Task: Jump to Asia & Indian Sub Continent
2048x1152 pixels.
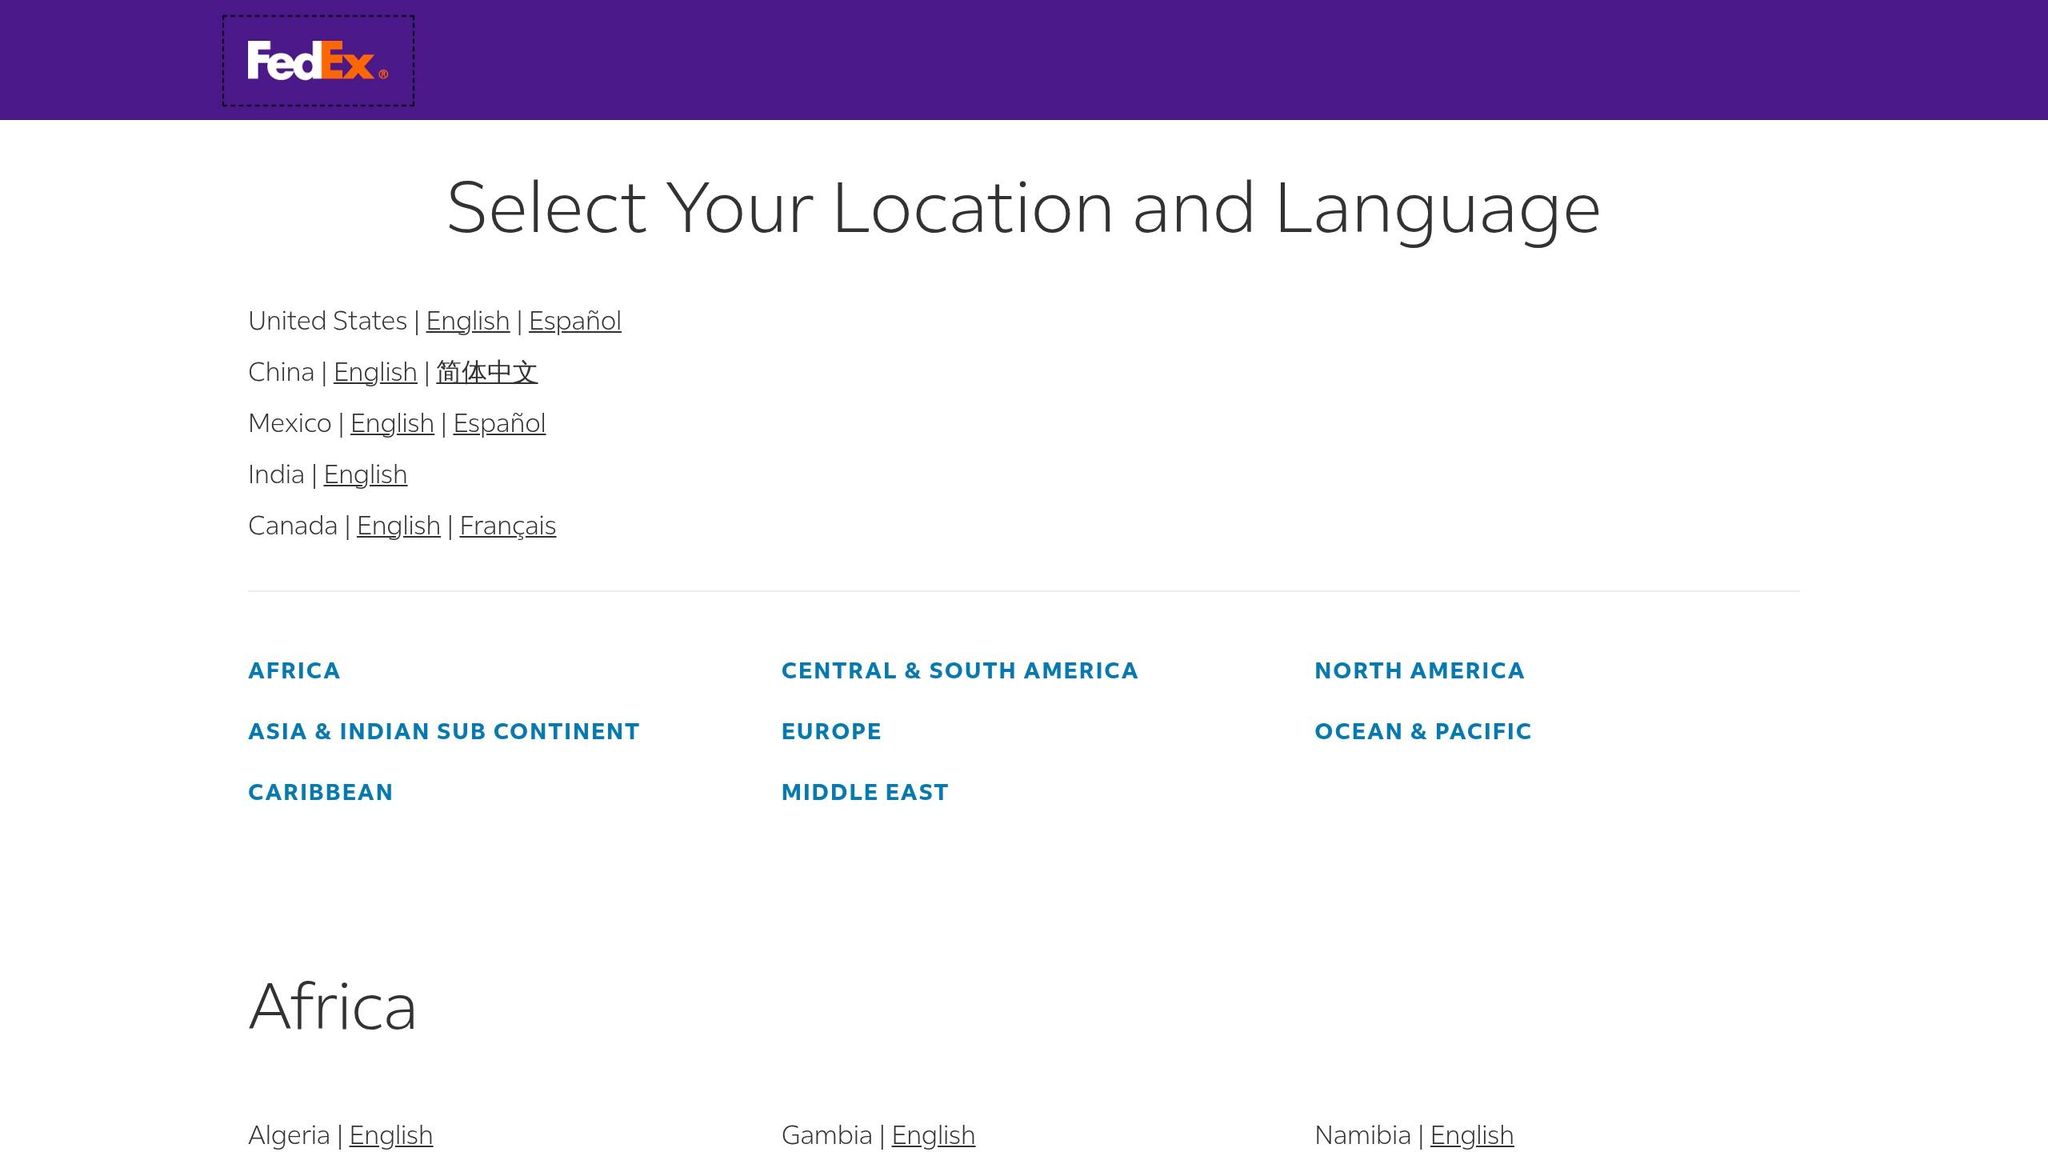Action: pyautogui.click(x=443, y=732)
